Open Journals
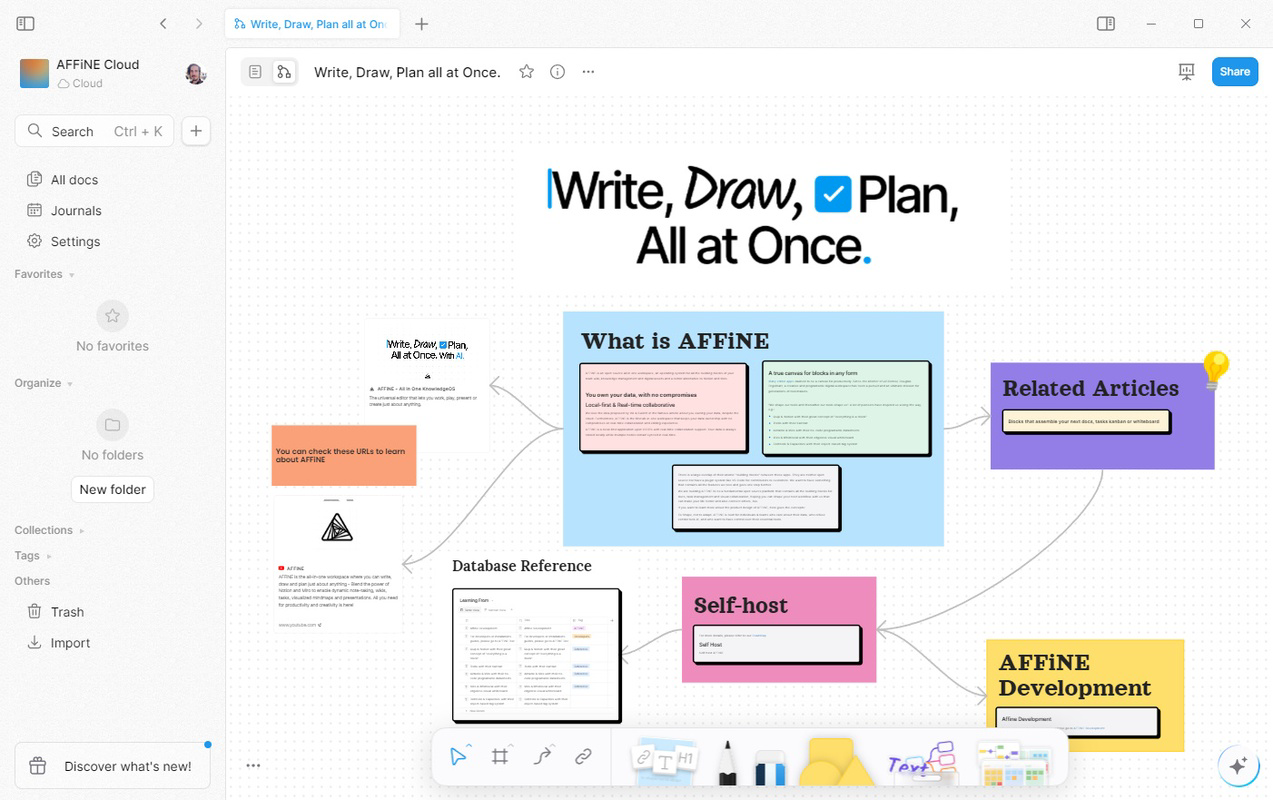The image size is (1273, 800). point(112,211)
